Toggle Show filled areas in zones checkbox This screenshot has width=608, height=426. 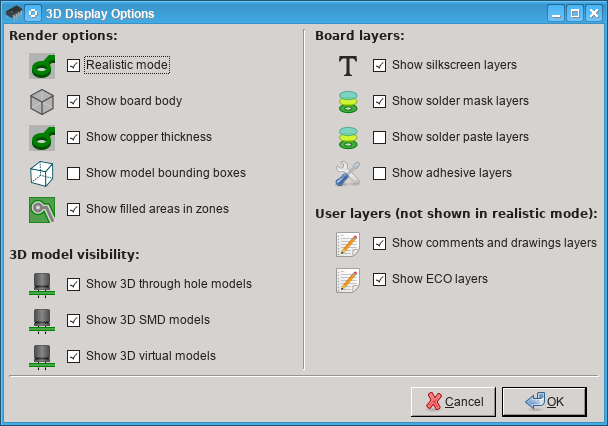point(73,209)
